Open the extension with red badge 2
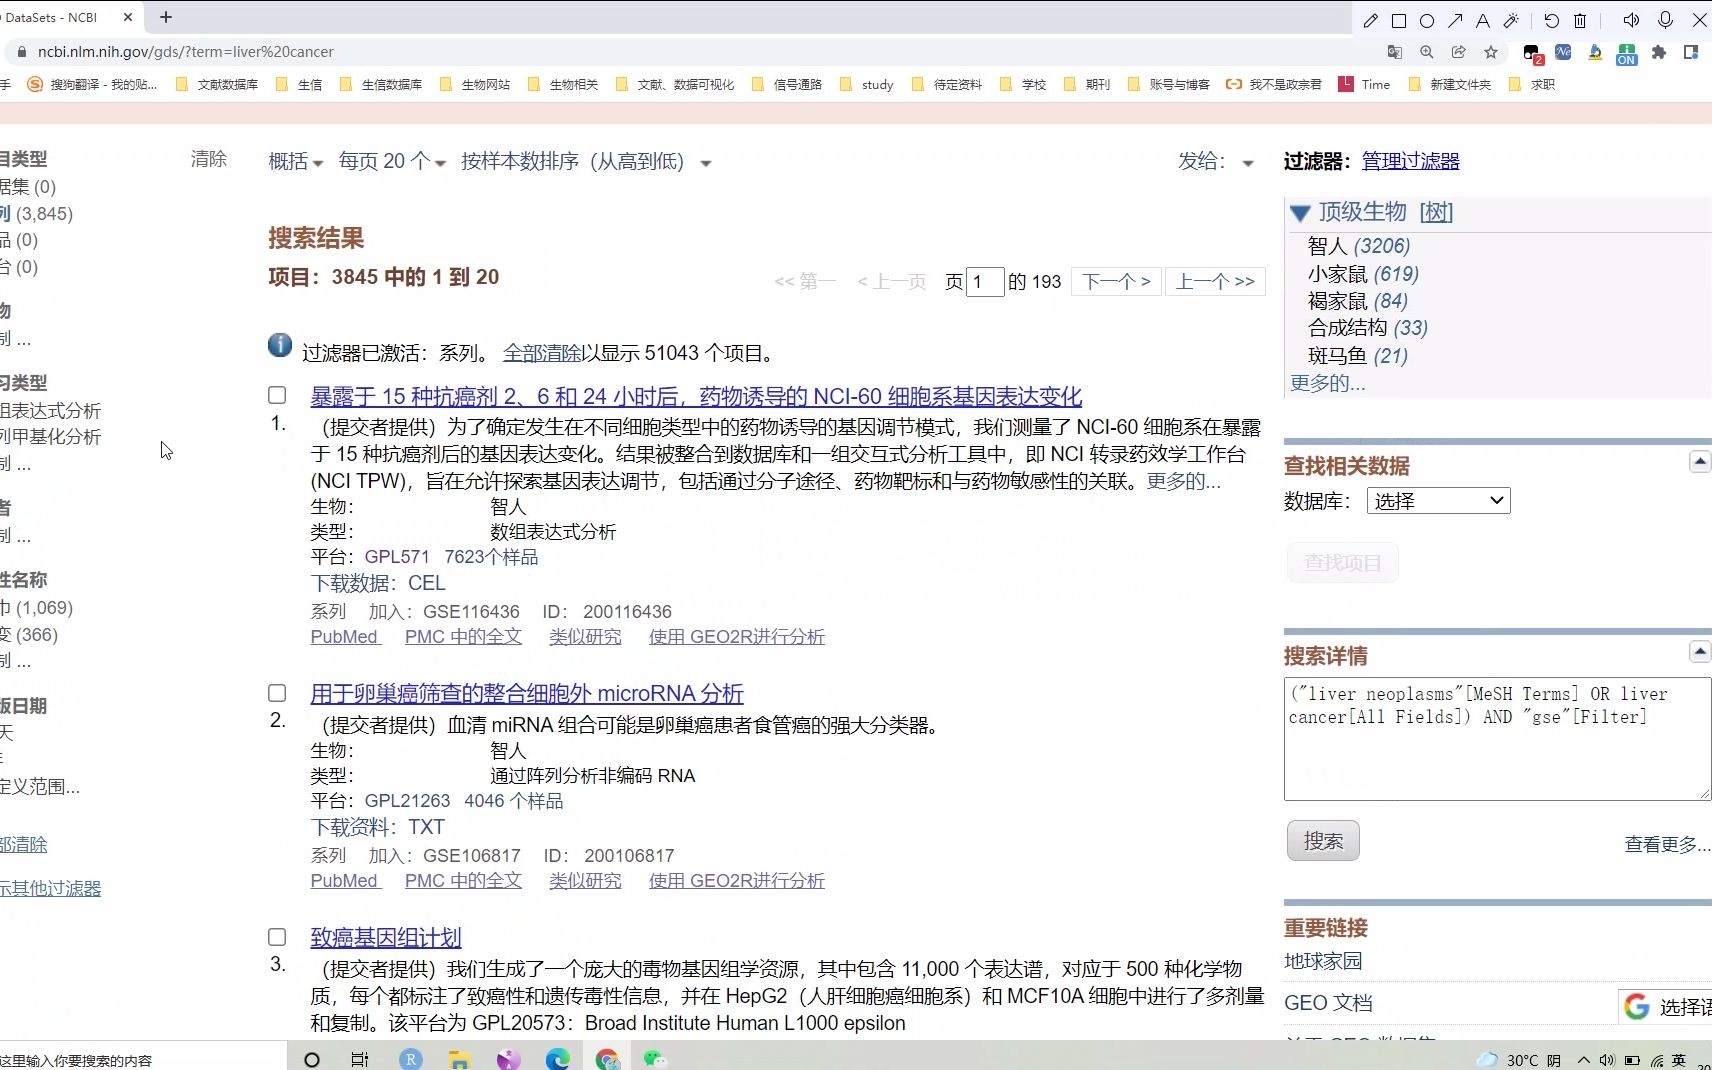 [1533, 53]
